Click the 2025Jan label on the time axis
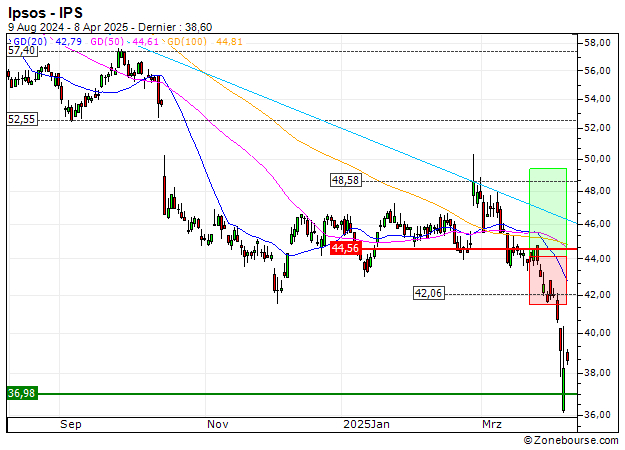The image size is (625, 450). coord(366,424)
